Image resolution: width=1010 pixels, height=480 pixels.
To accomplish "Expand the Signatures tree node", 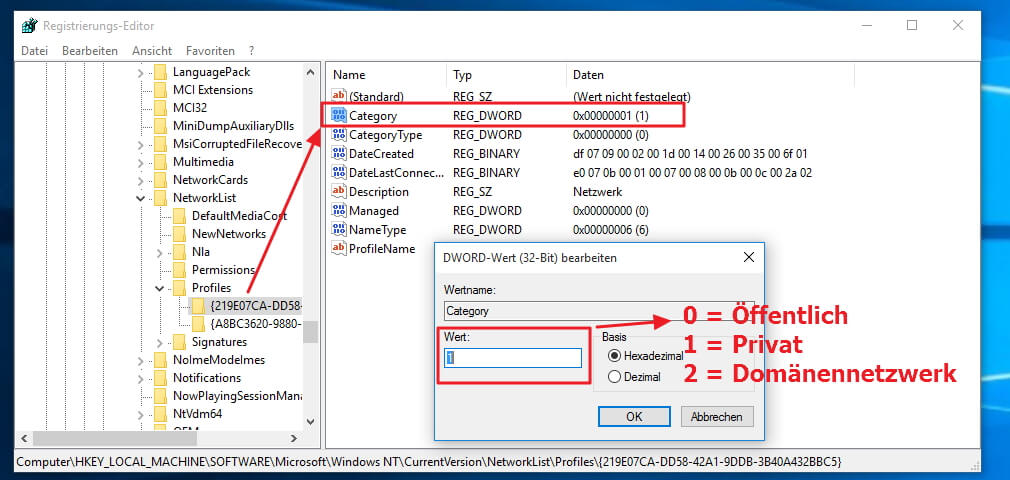I will [160, 342].
